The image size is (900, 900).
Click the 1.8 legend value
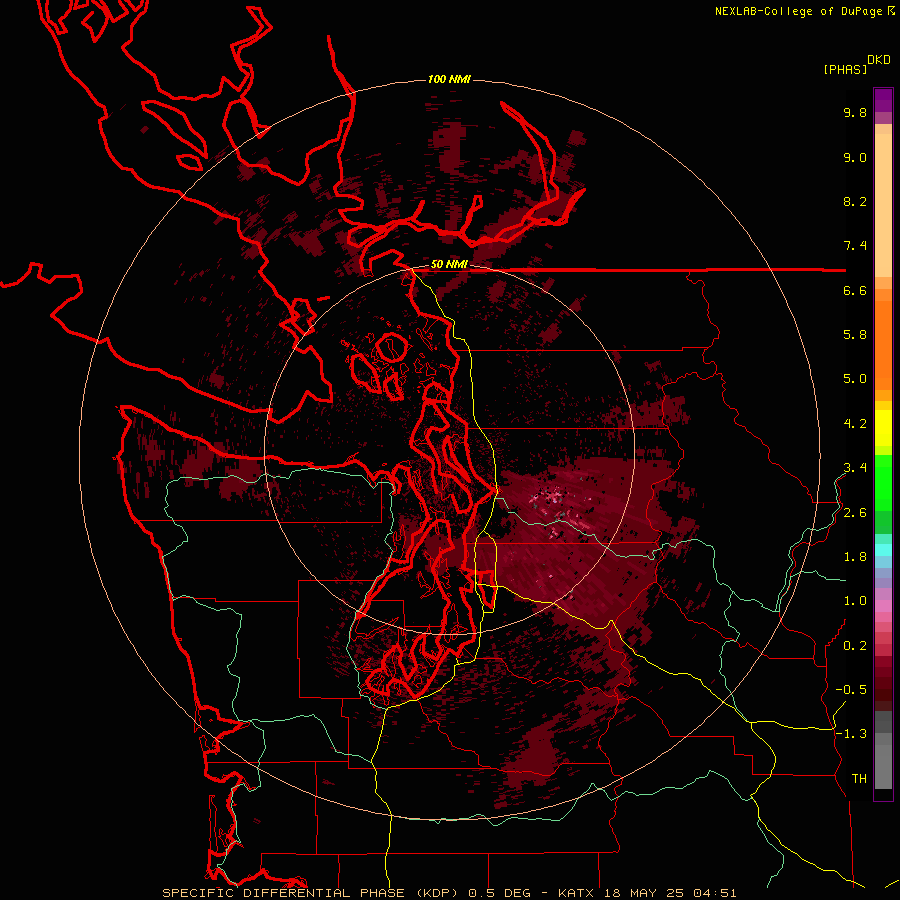coord(855,557)
